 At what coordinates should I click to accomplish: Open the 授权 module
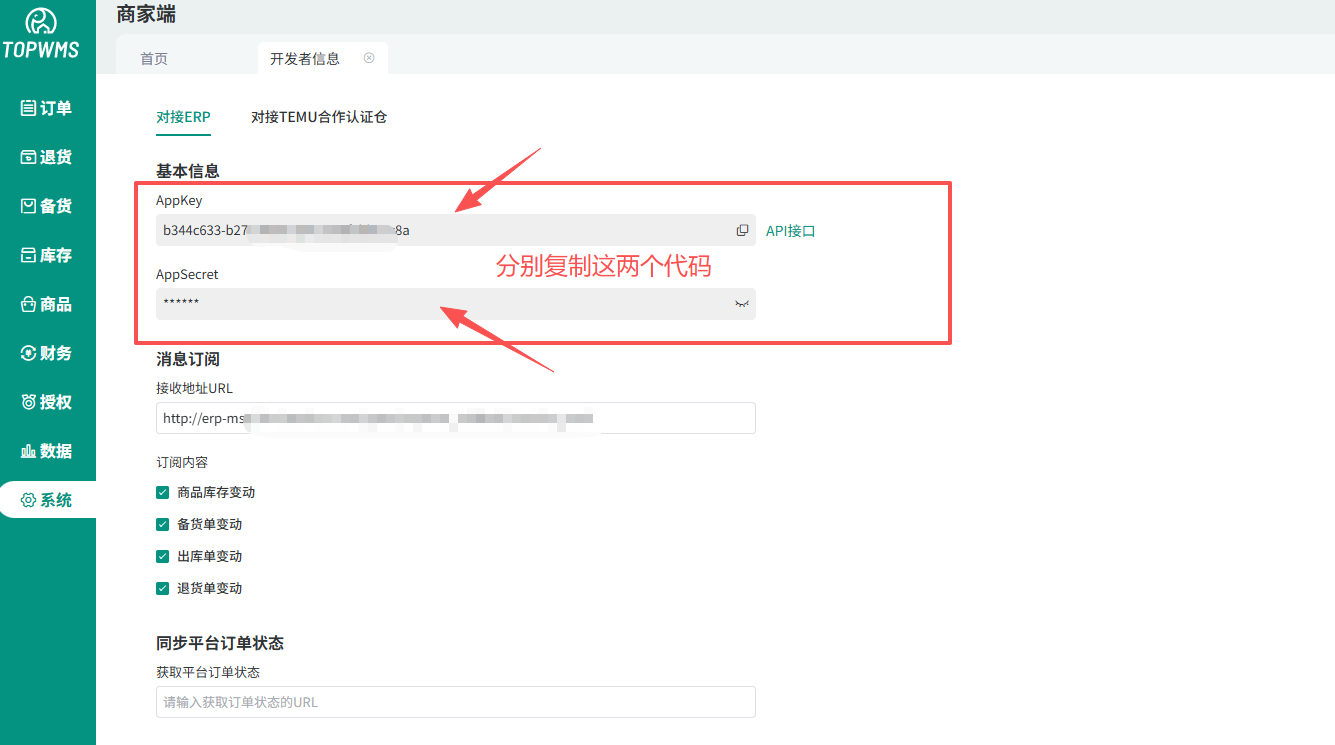[x=47, y=401]
